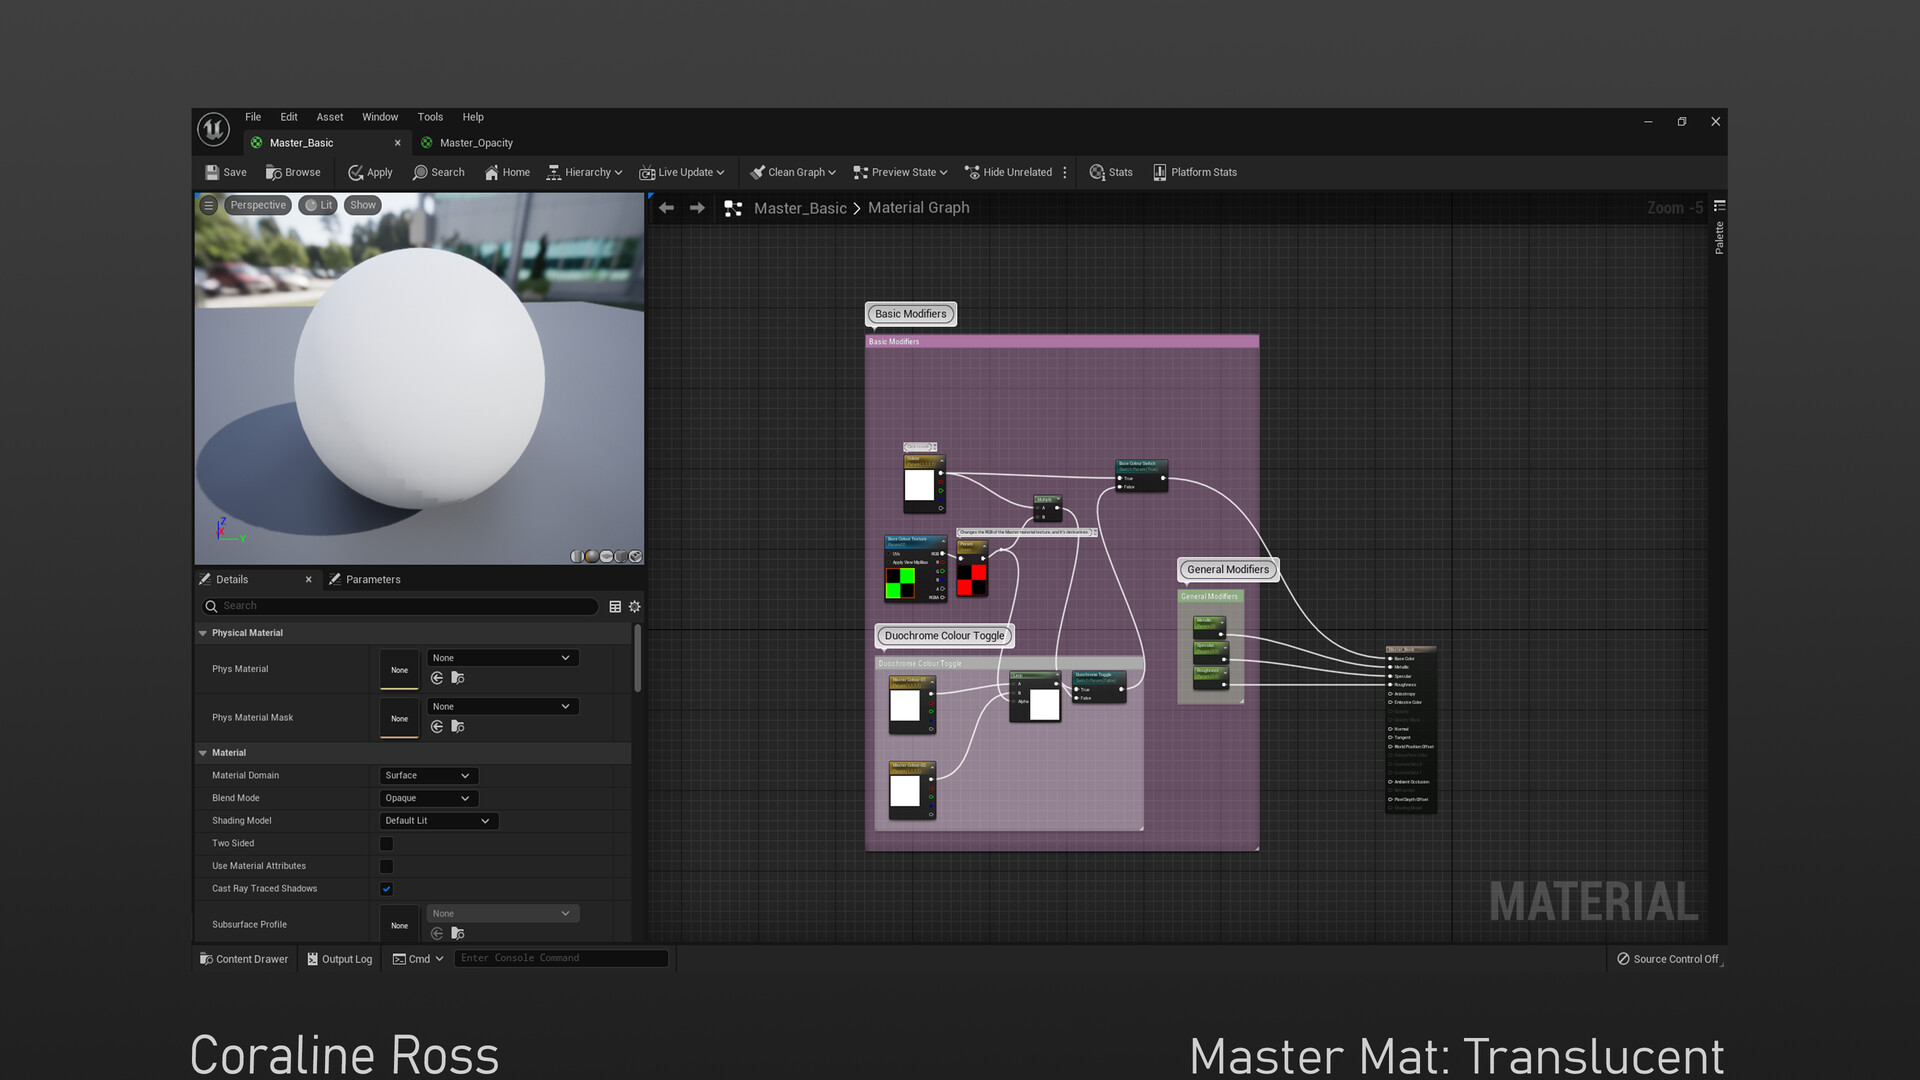The height and width of the screenshot is (1080, 1920).
Task: Uncheck Cast Ray Traced Shadows
Action: click(x=386, y=889)
